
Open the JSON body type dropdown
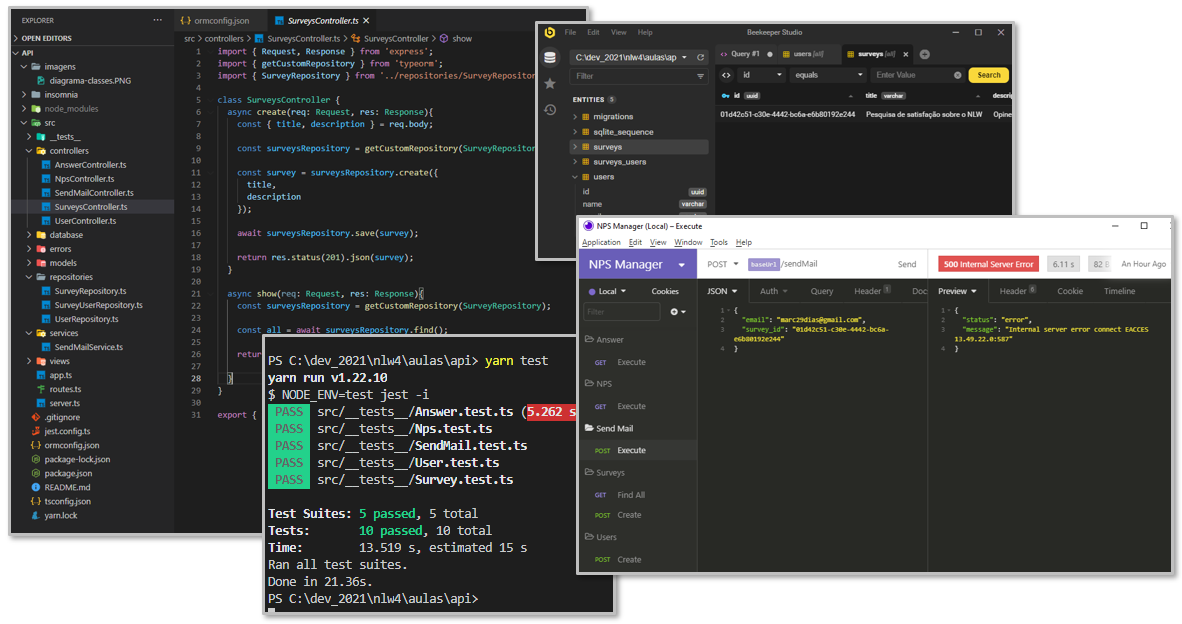click(x=722, y=292)
